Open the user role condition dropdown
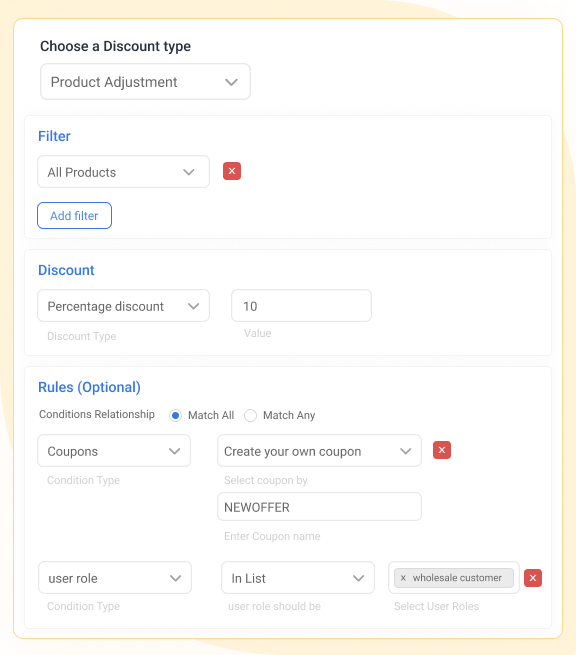 pyautogui.click(x=115, y=578)
